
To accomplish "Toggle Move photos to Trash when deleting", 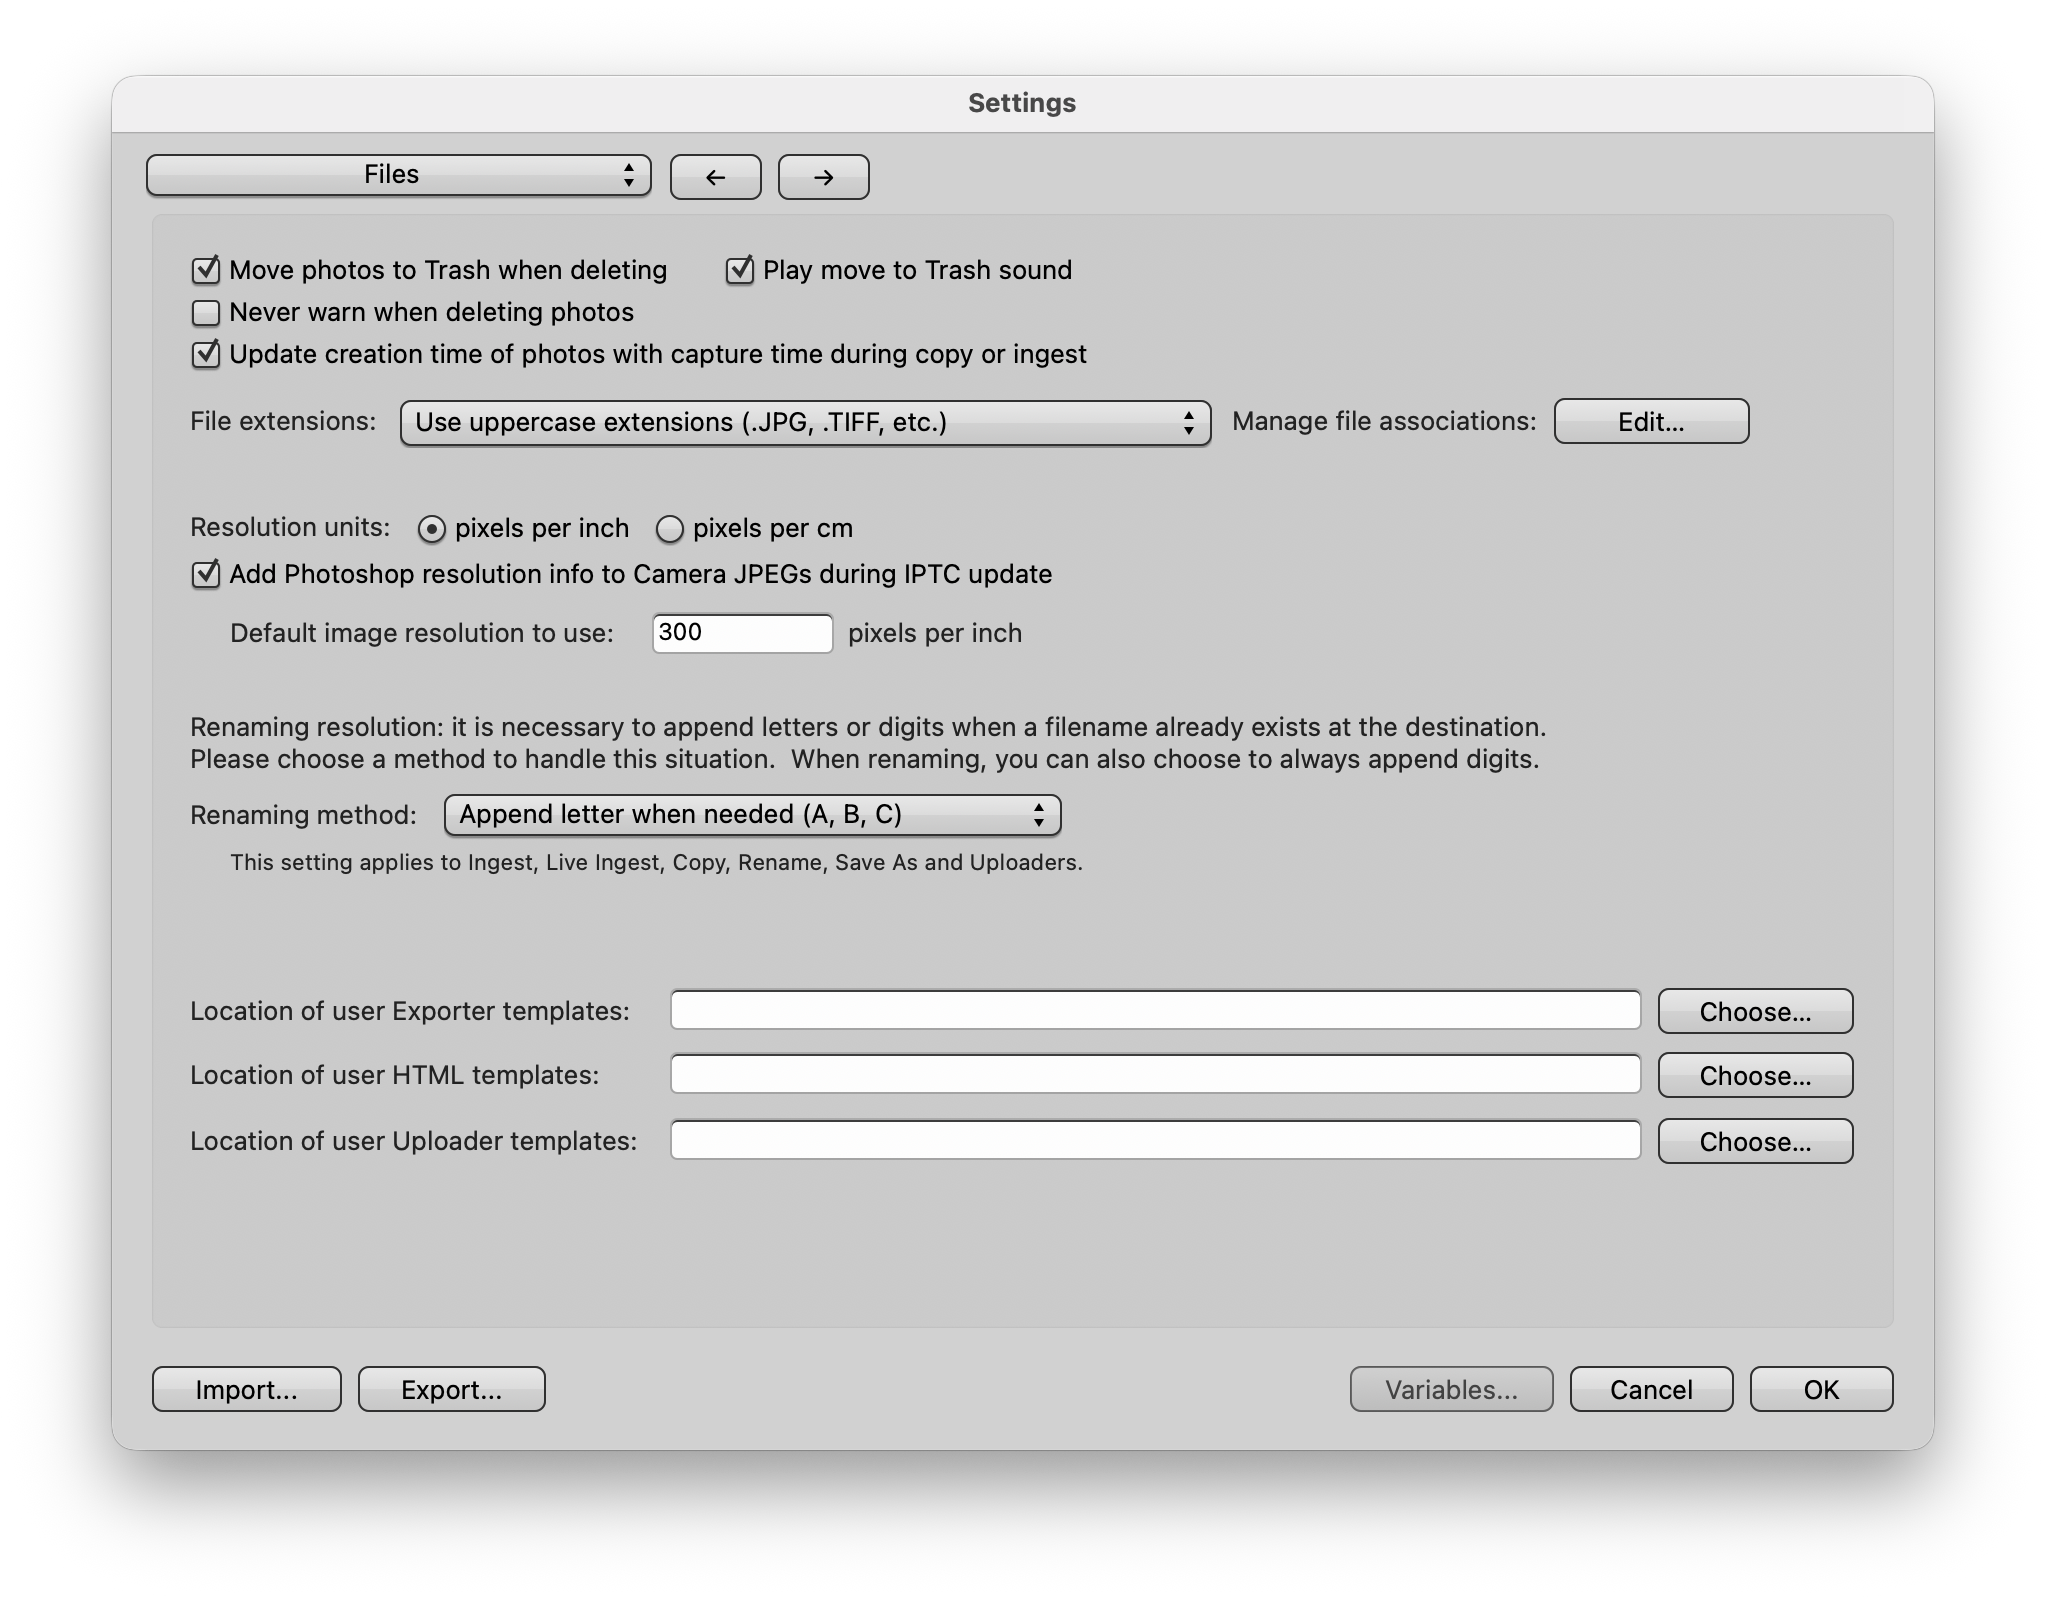I will (x=206, y=270).
